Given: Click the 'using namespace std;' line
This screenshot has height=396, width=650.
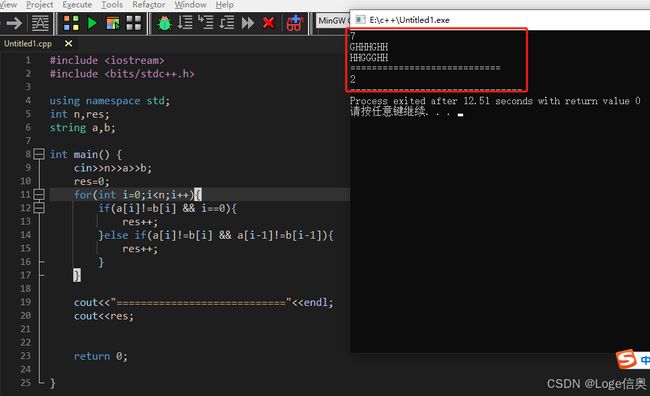Looking at the screenshot, I should click(109, 101).
